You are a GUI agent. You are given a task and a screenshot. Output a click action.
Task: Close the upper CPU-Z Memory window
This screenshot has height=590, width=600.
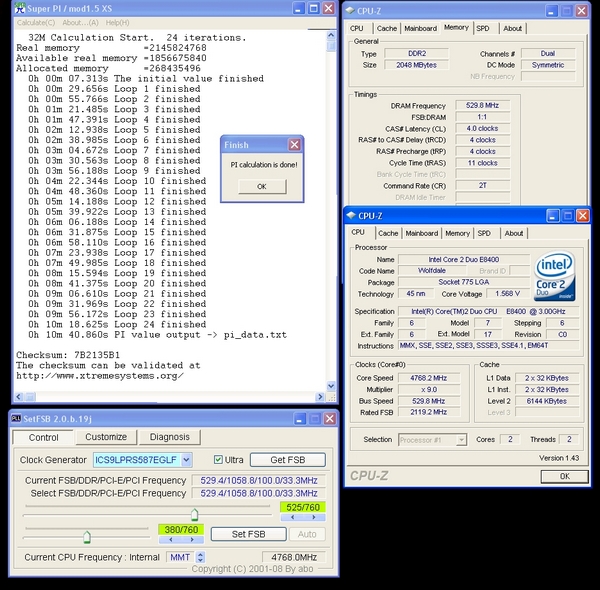coord(581,11)
